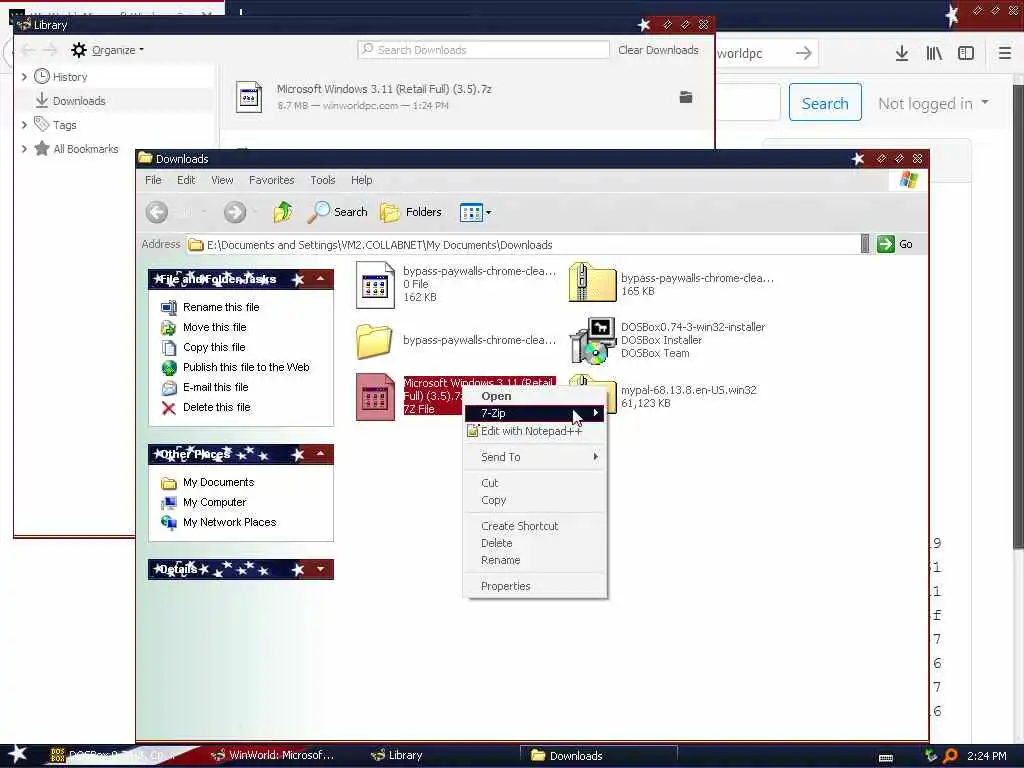Image resolution: width=1024 pixels, height=768 pixels.
Task: Expand All Bookmarks in Library sidebar
Action: [24, 149]
